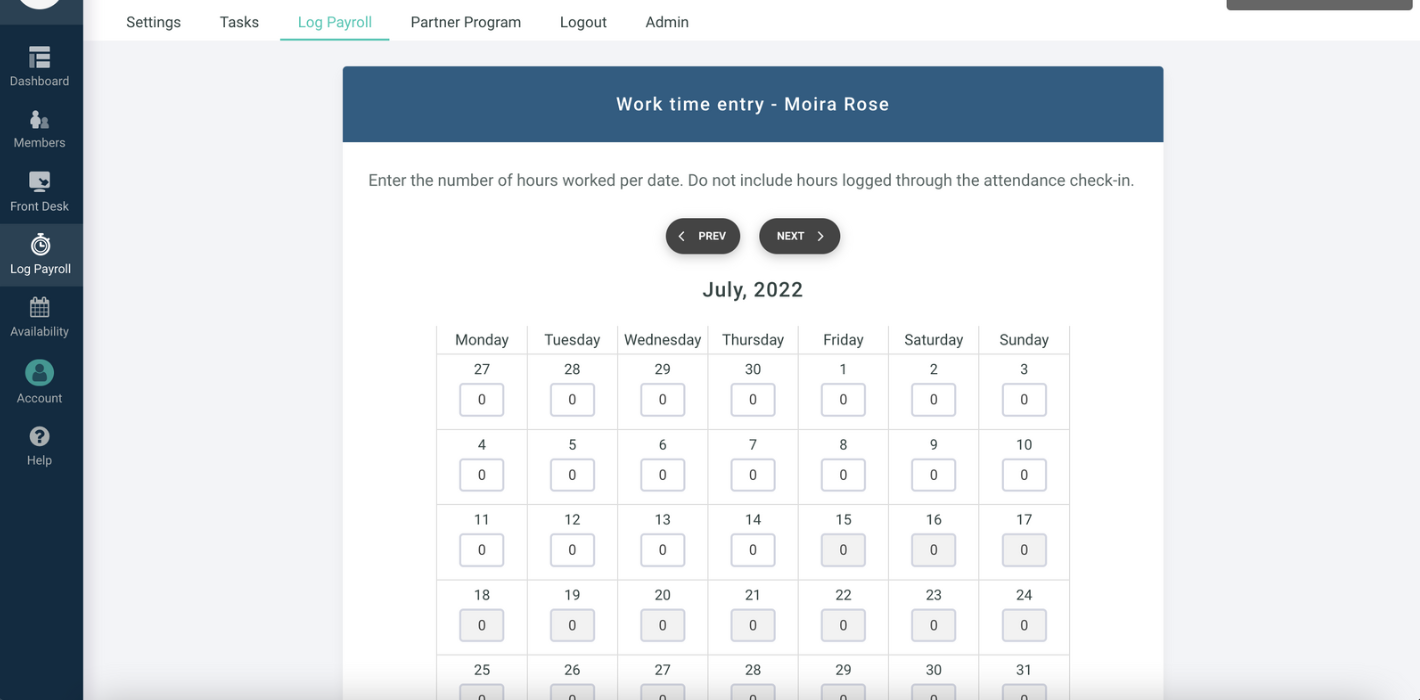1420x700 pixels.
Task: Go to next month with NEXT button
Action: [x=799, y=236]
